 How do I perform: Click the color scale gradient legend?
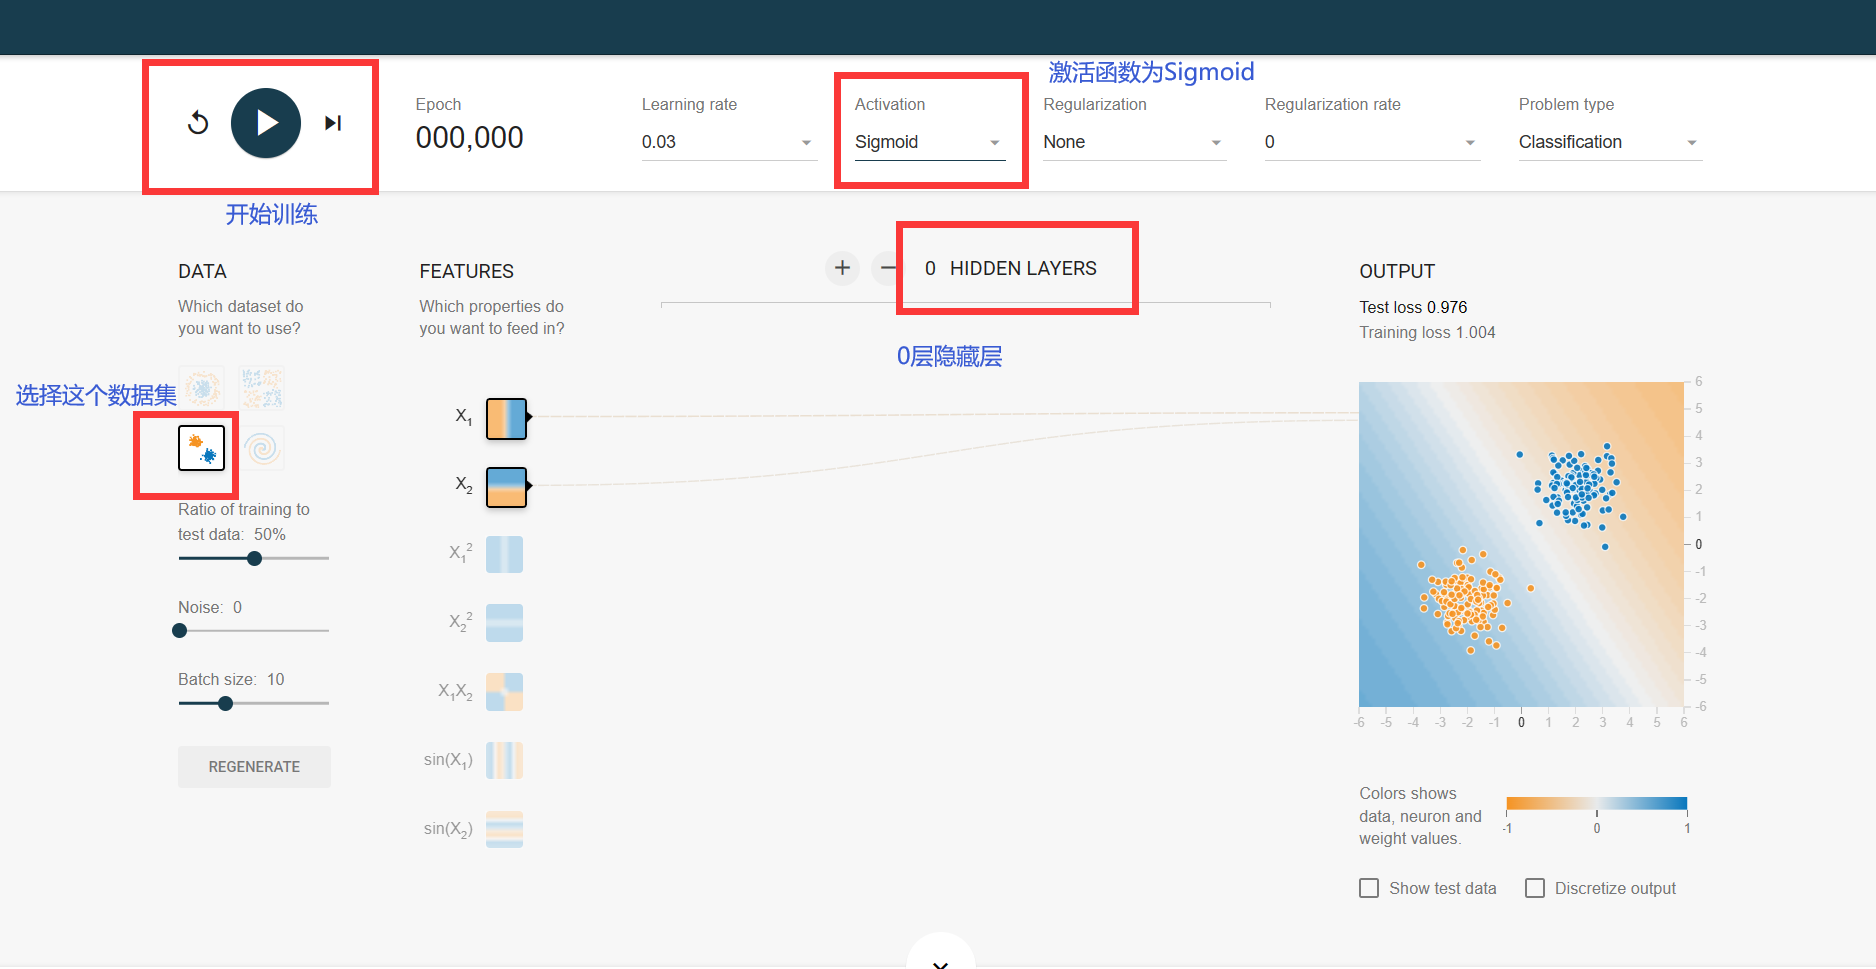coord(1597,803)
